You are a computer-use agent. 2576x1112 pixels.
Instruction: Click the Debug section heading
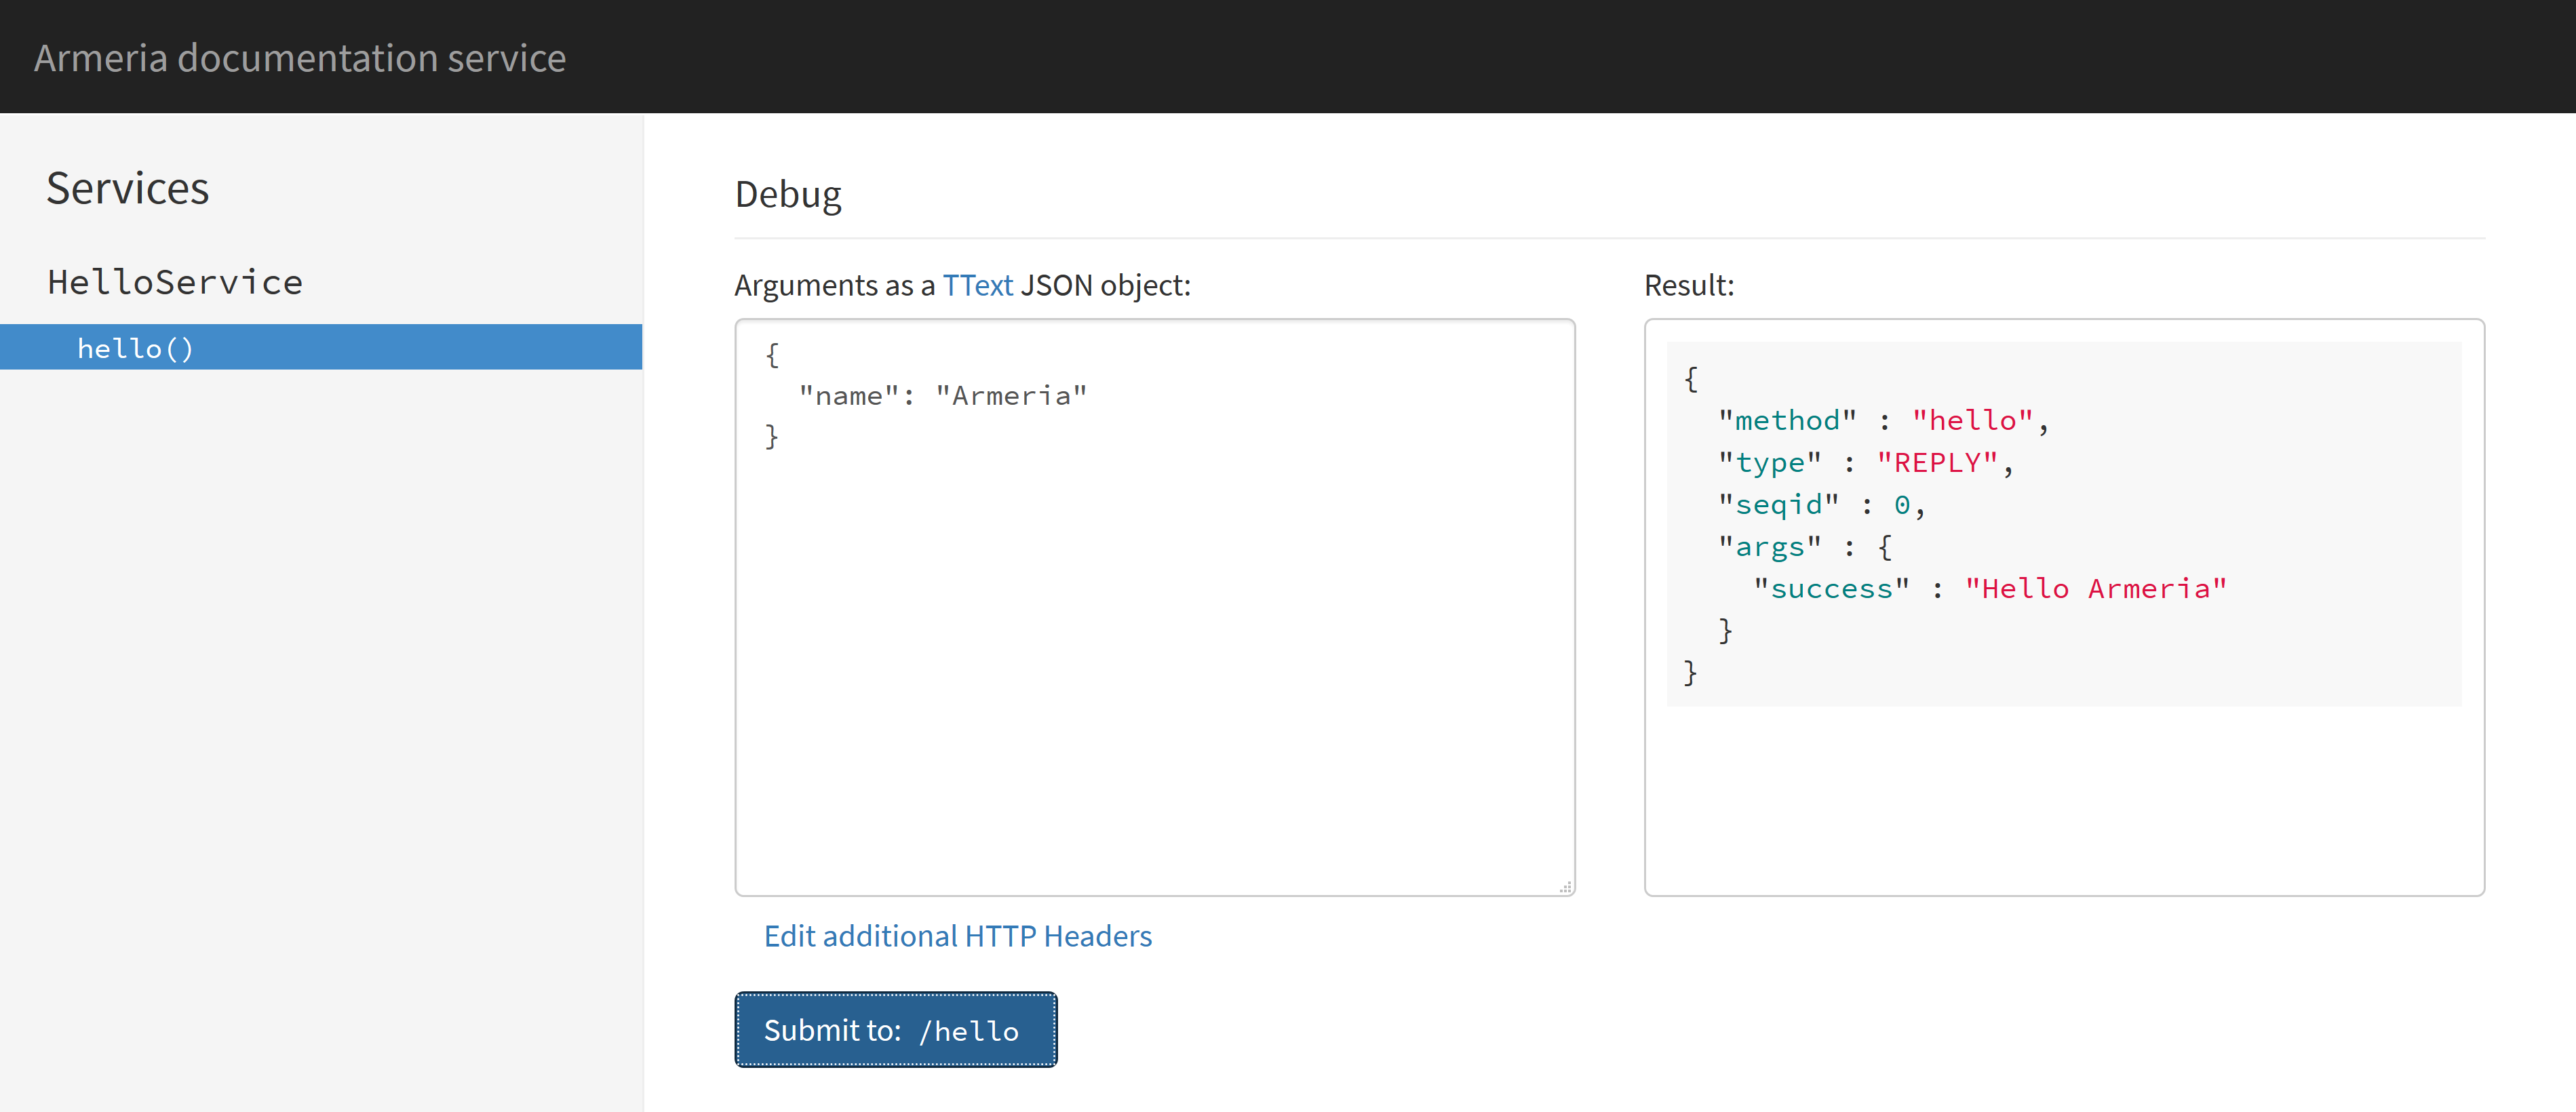pos(788,194)
